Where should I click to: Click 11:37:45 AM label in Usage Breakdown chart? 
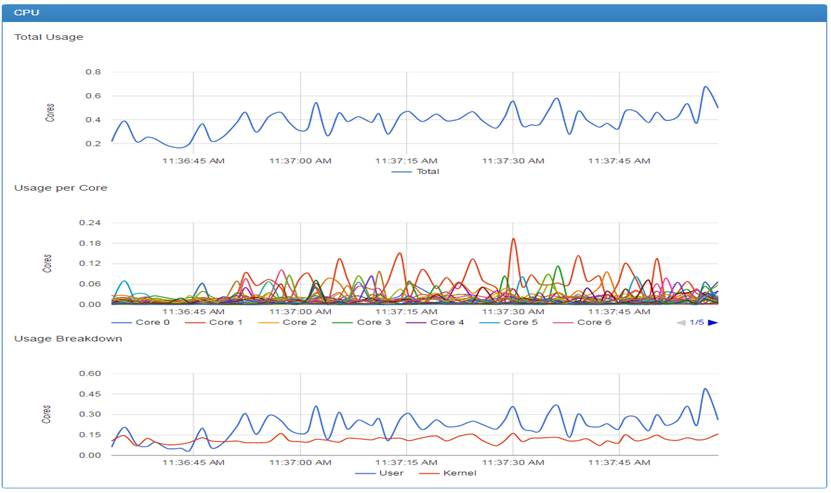[619, 462]
